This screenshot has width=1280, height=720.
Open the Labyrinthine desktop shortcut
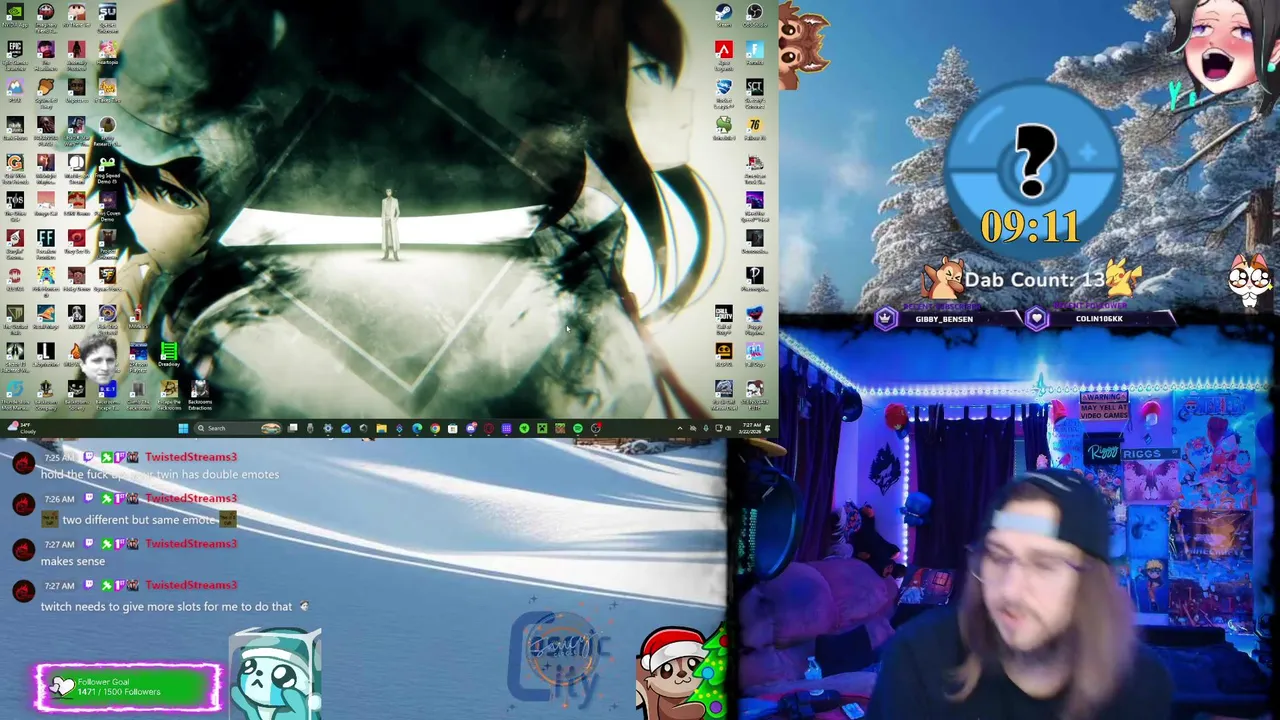46,355
